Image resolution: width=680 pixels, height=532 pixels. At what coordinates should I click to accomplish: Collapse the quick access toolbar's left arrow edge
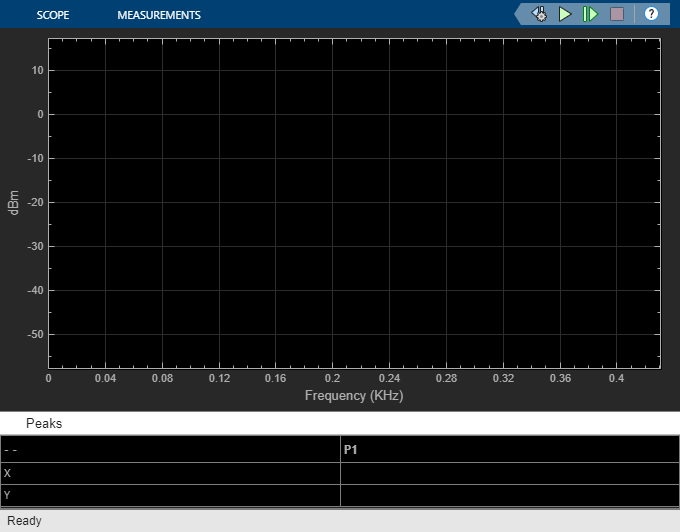(x=518, y=14)
